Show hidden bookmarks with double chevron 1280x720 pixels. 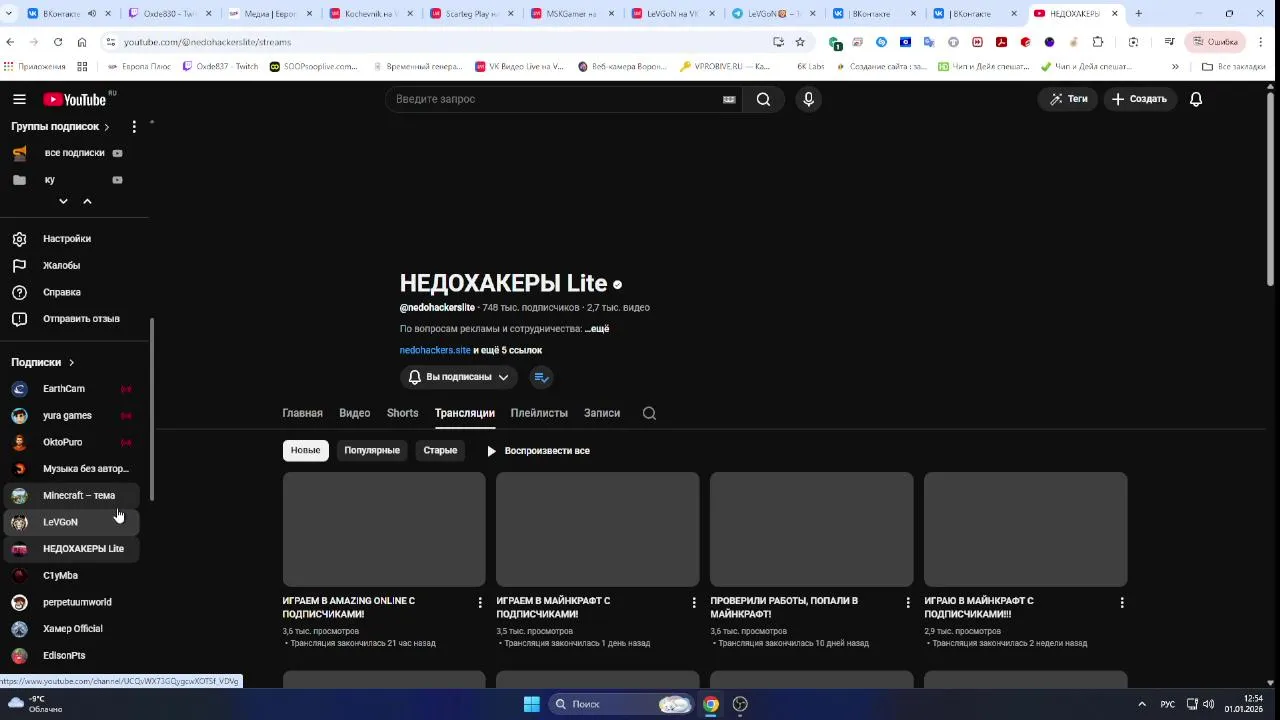tap(1175, 67)
